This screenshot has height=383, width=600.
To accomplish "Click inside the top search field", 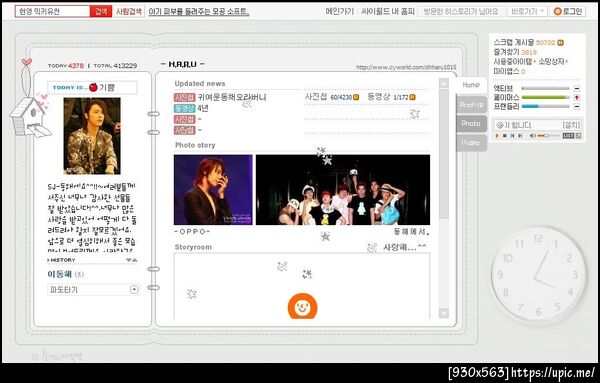I will [52, 11].
